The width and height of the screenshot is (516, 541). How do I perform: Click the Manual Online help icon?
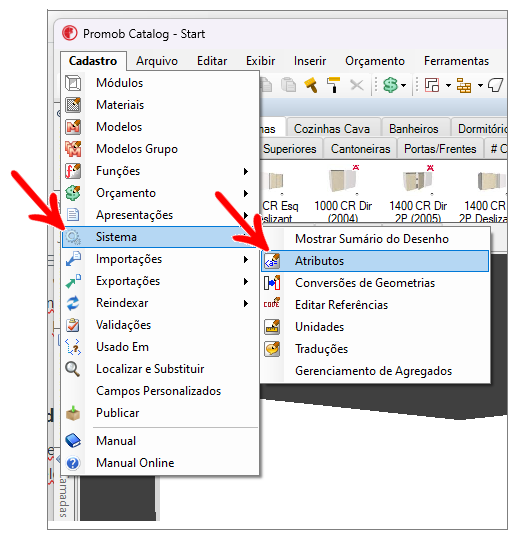click(73, 463)
